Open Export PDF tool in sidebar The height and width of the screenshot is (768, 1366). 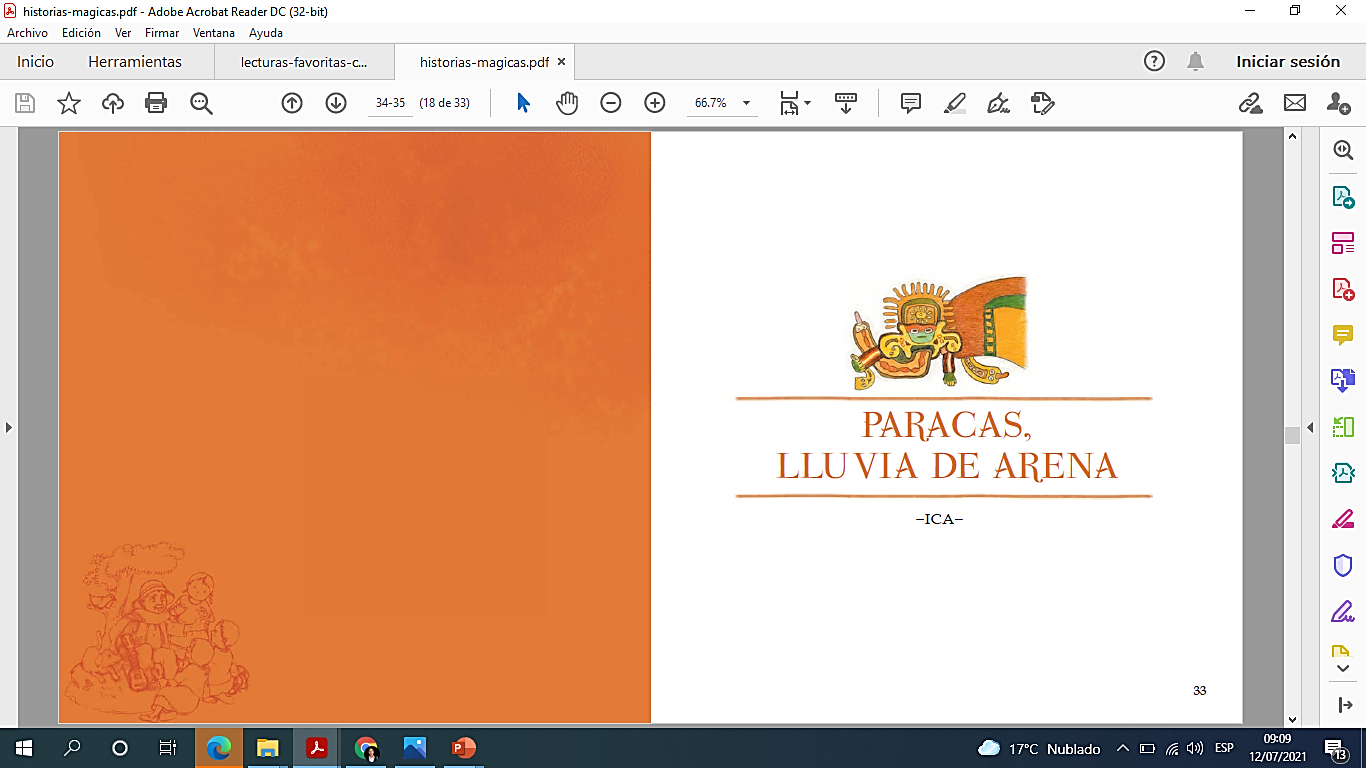1343,198
